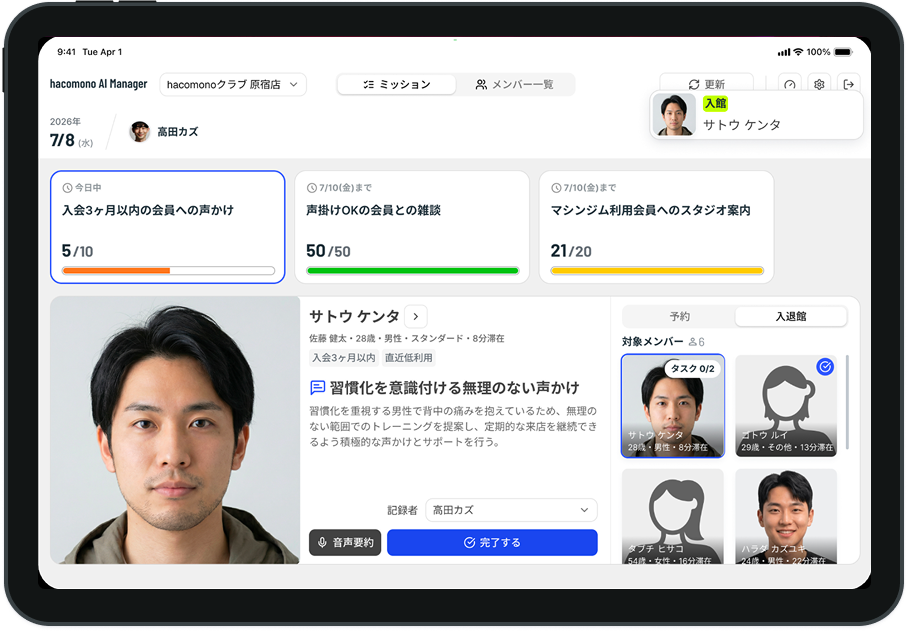Screen dimensions: 908x632
Task: Click 高田カズ staff avatar
Action: [x=139, y=132]
